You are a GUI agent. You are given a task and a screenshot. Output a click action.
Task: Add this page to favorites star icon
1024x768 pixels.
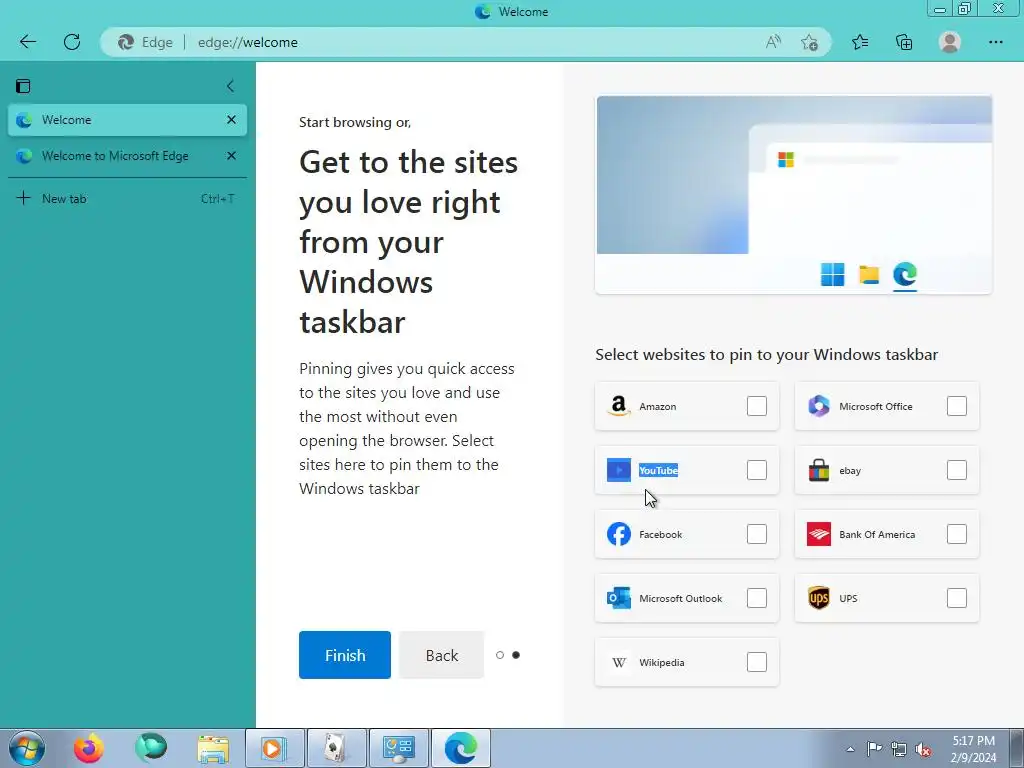809,42
